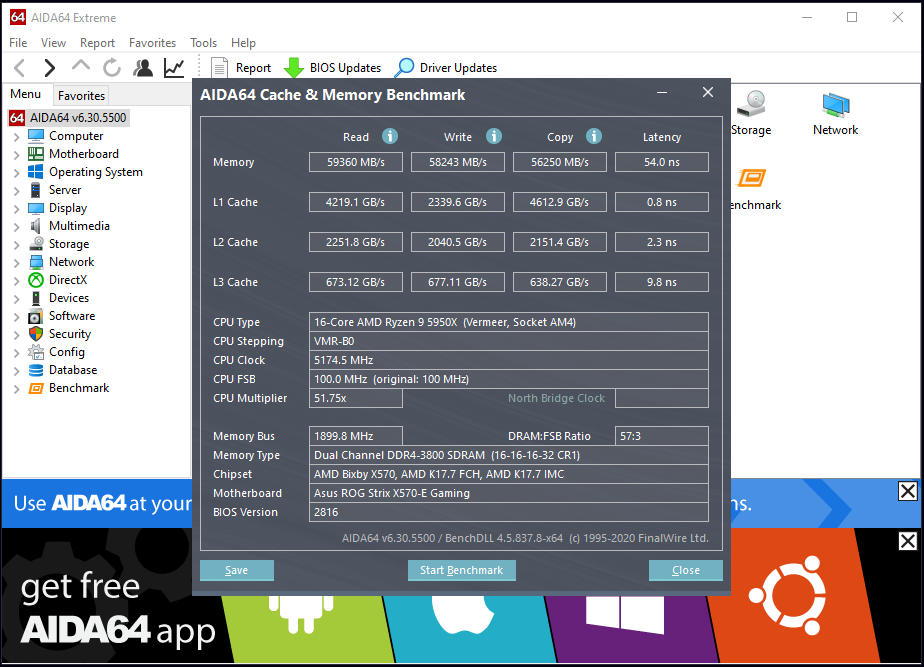The height and width of the screenshot is (667, 924).
Task: Expand the Operating System tree node
Action: click(16, 173)
